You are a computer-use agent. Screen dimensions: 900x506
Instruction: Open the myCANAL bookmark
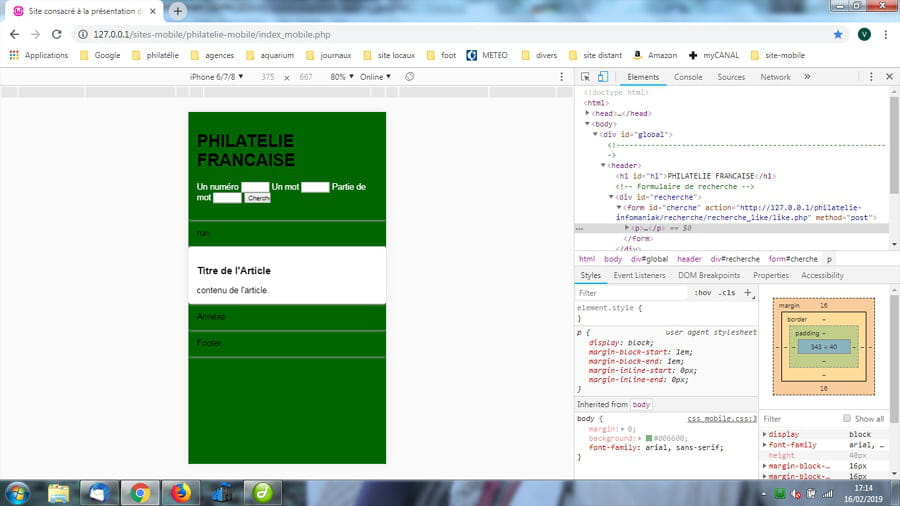point(714,55)
